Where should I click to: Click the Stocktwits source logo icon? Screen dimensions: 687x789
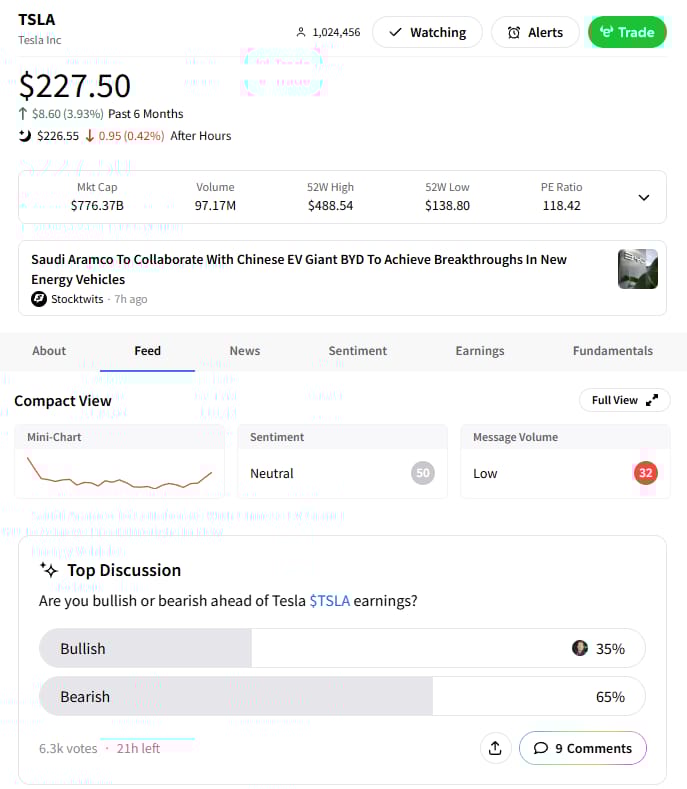pos(39,299)
